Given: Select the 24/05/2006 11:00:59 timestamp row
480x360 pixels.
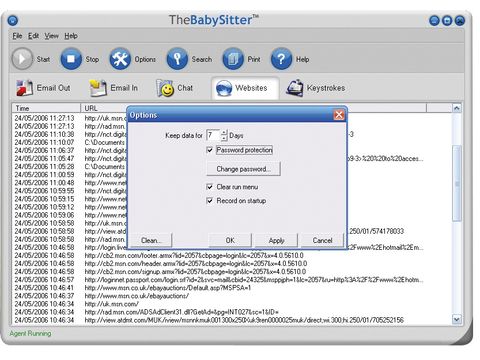Looking at the screenshot, I should (44, 175).
